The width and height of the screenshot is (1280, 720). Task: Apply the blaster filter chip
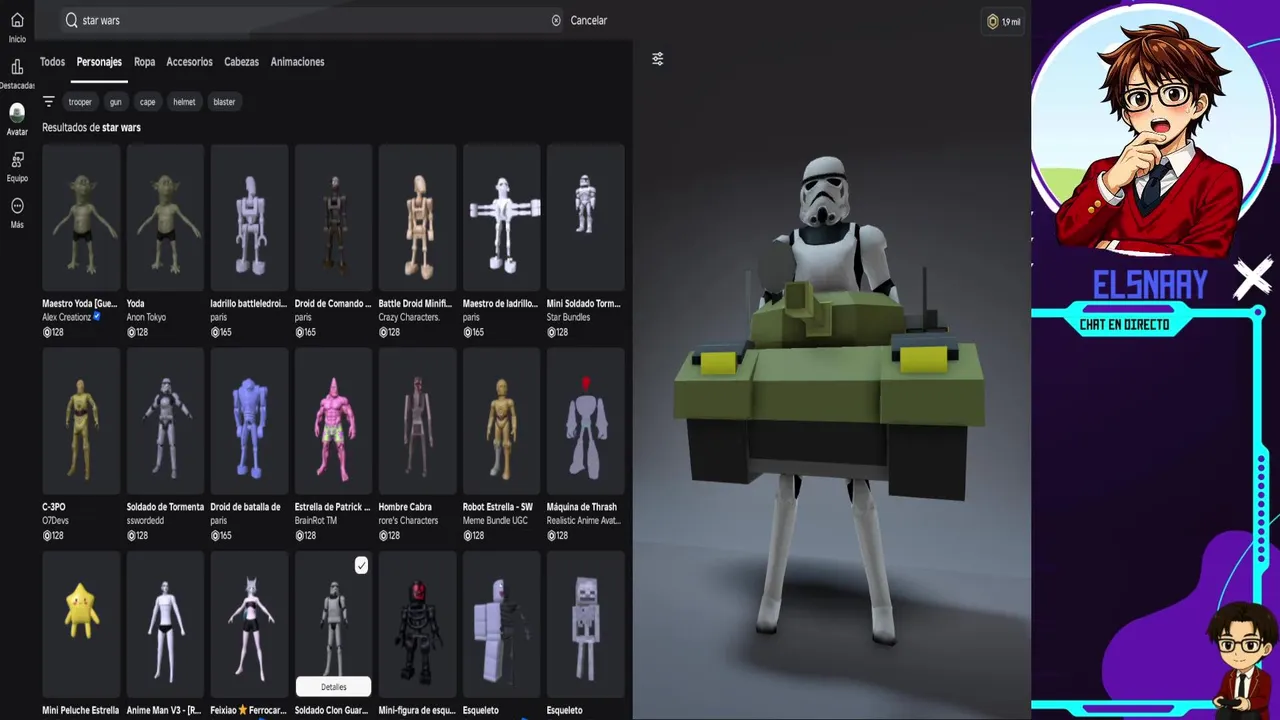(224, 102)
